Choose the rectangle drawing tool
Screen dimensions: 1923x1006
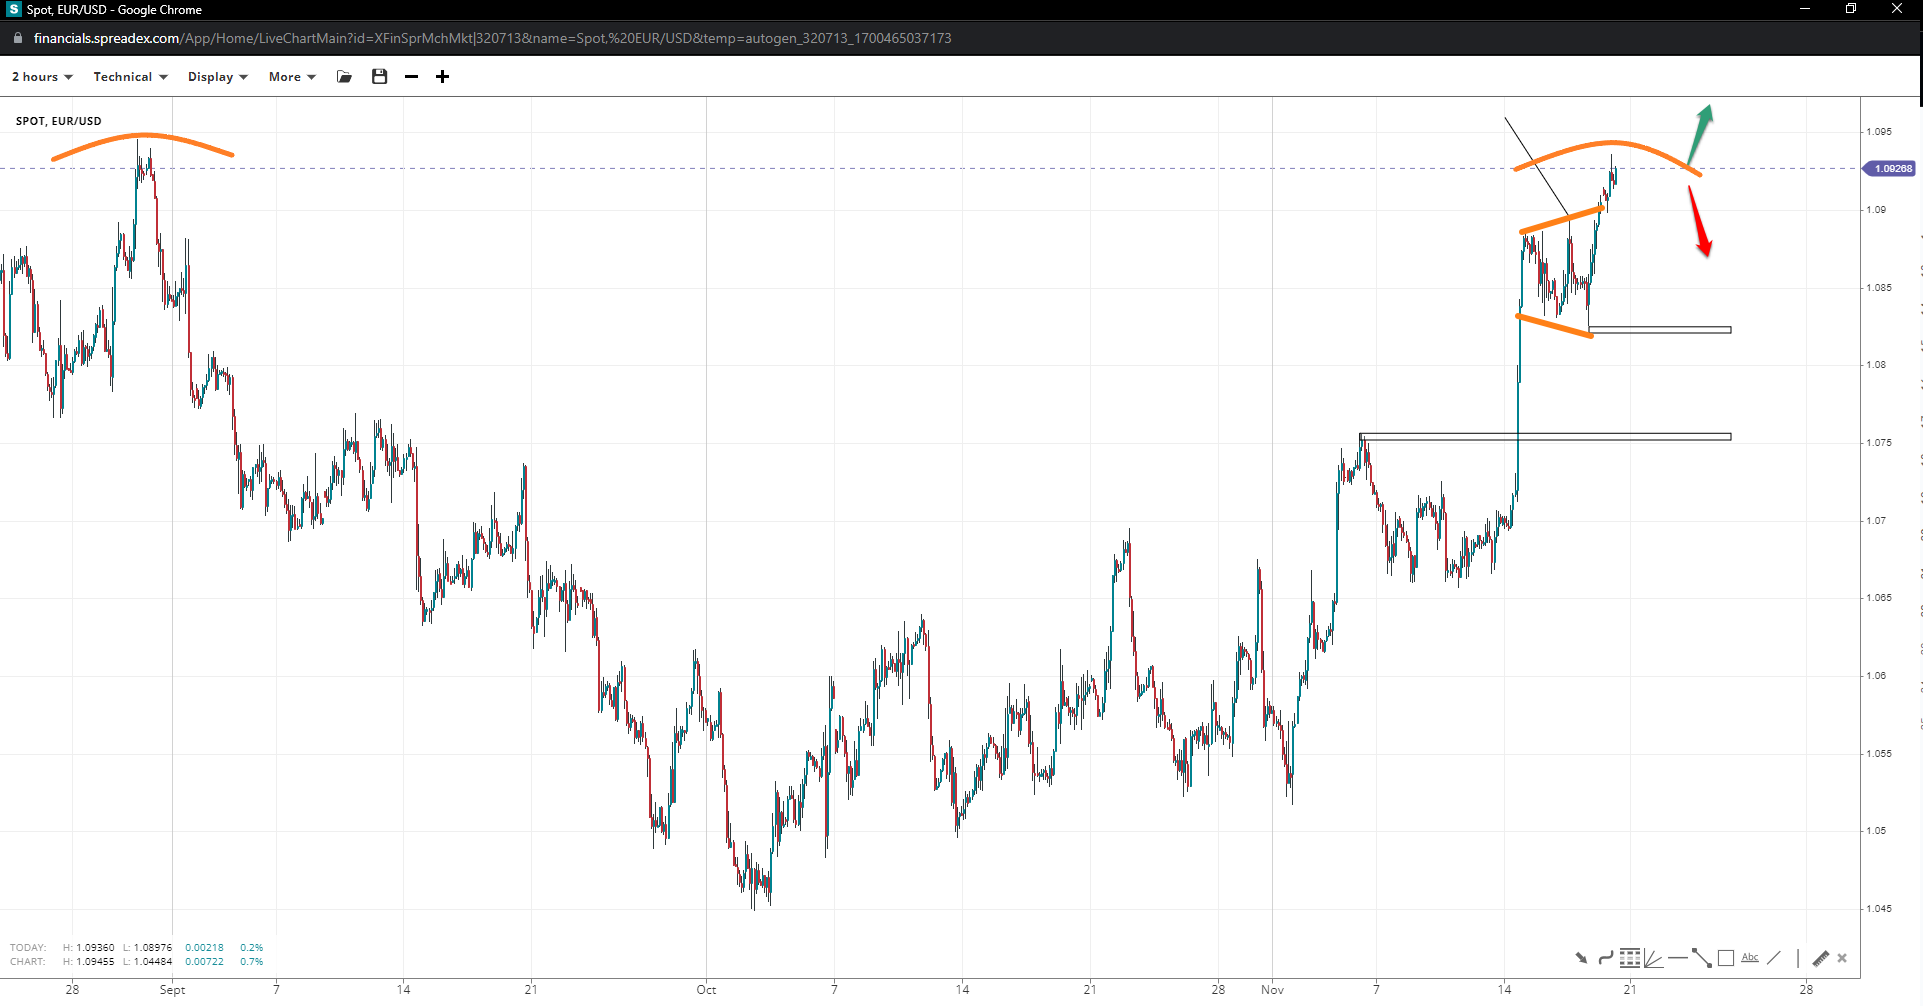[x=1726, y=958]
